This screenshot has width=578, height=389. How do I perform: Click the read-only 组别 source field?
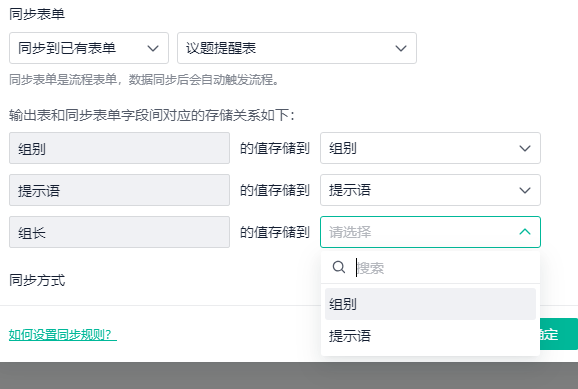pyautogui.click(x=119, y=148)
